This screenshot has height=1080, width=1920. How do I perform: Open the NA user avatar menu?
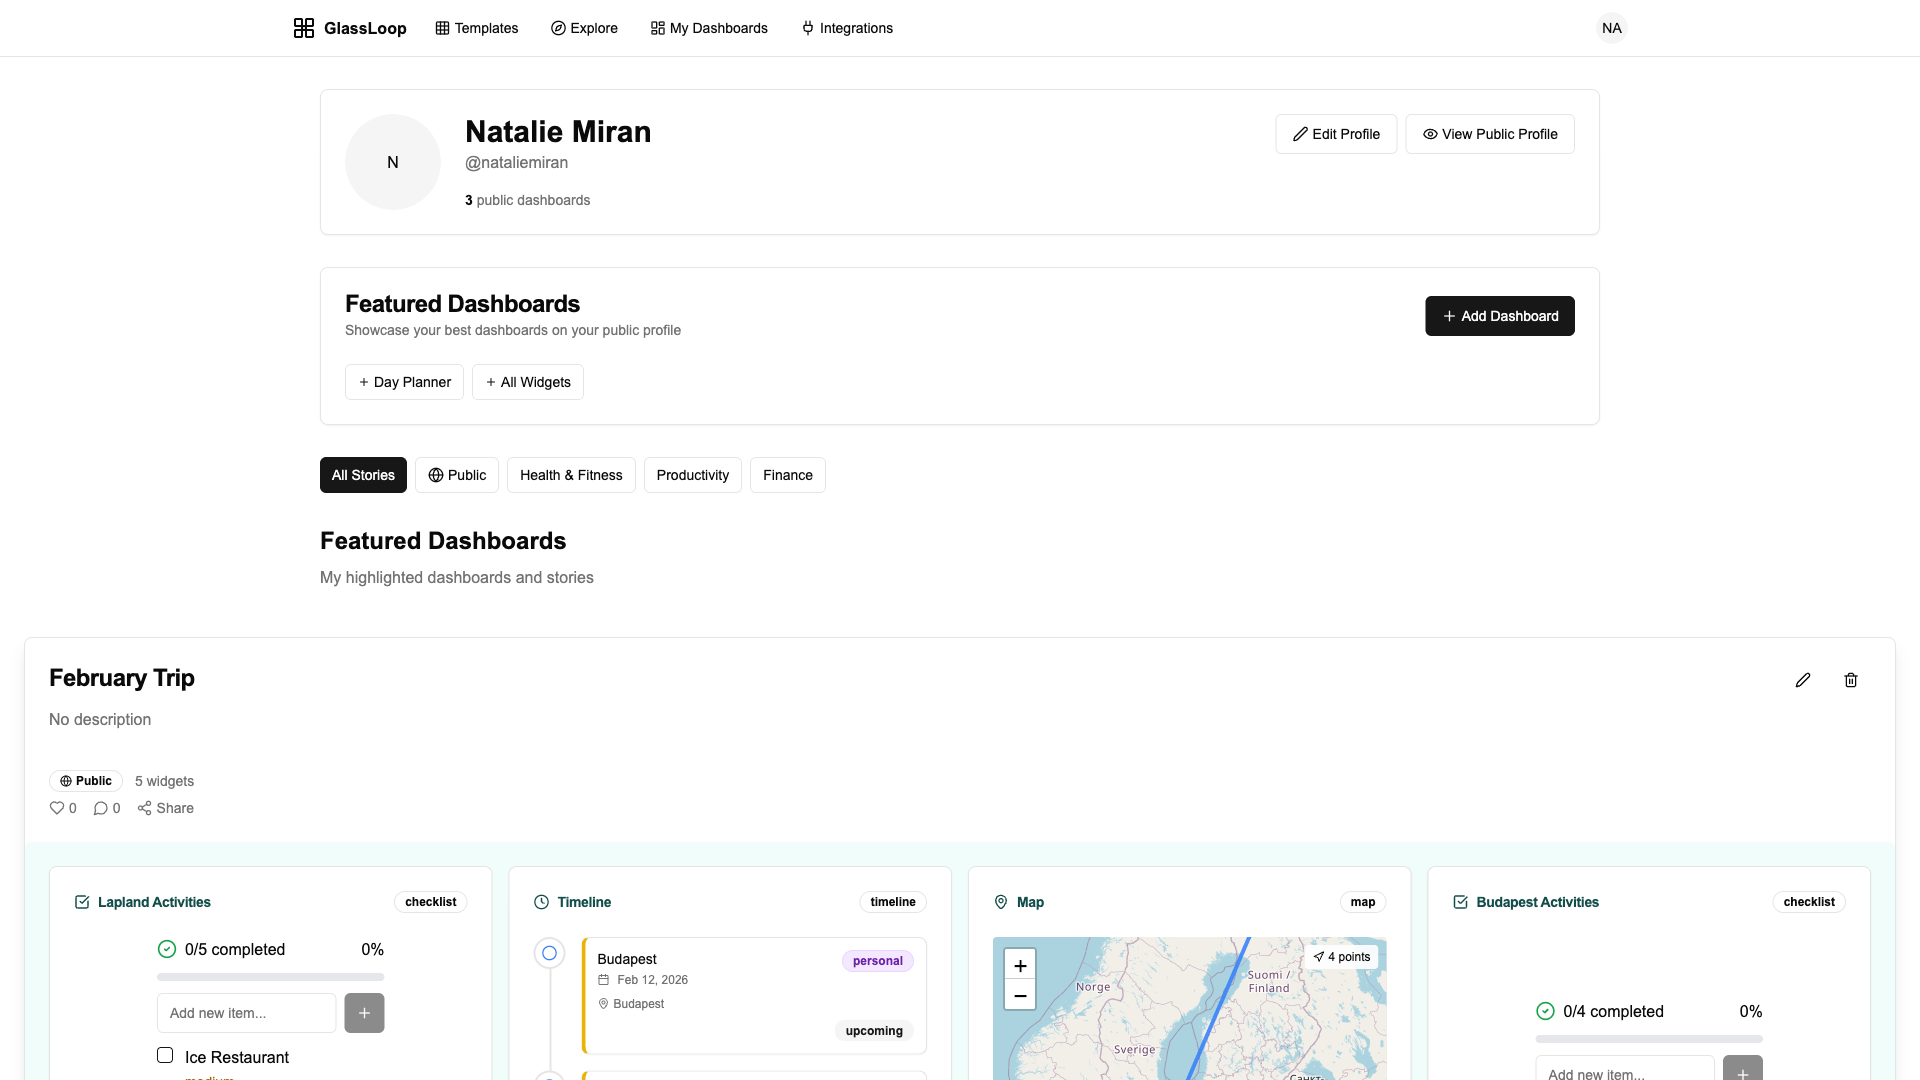(1611, 28)
